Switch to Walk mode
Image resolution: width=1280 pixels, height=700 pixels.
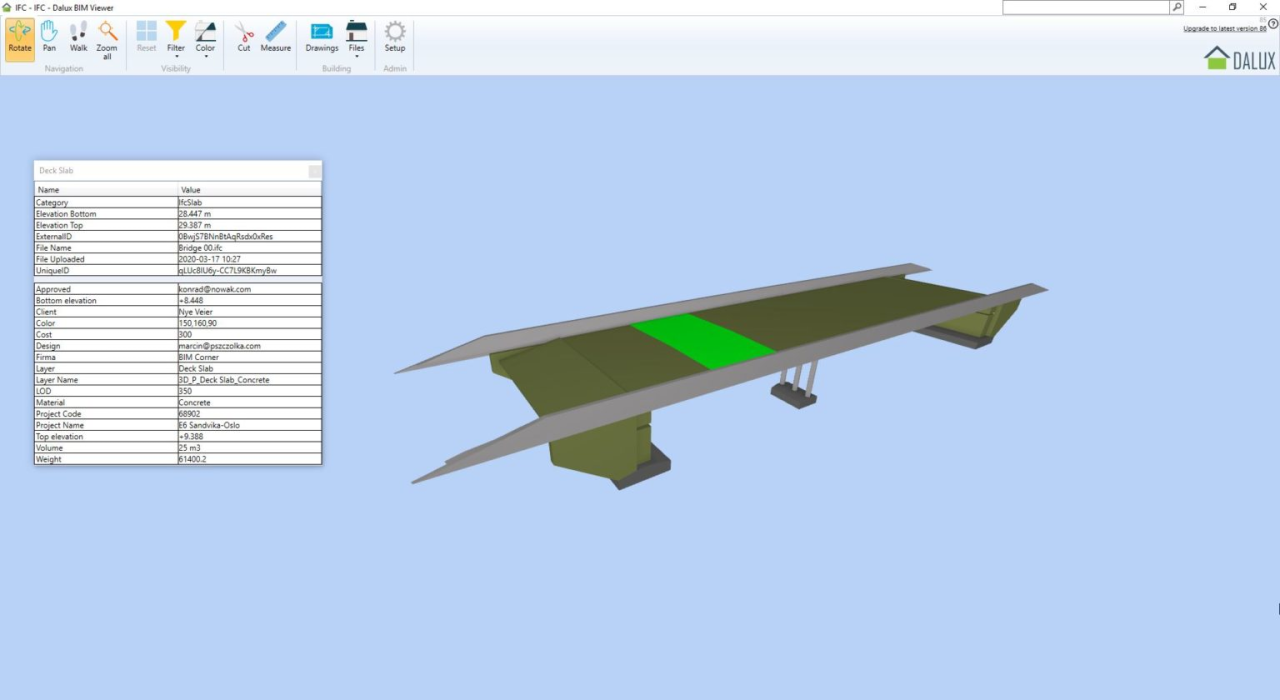pyautogui.click(x=78, y=38)
